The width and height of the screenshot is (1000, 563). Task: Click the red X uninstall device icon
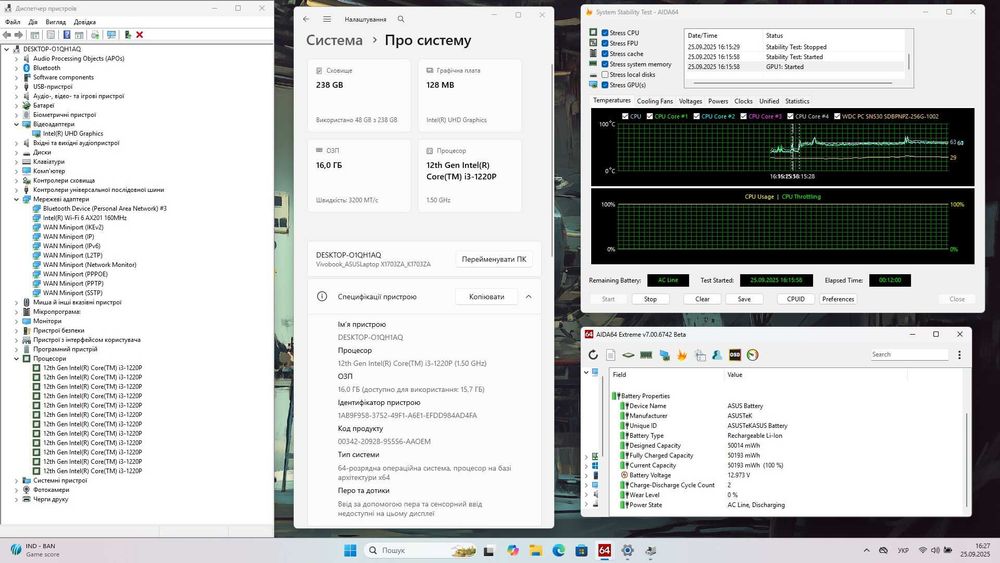(140, 35)
